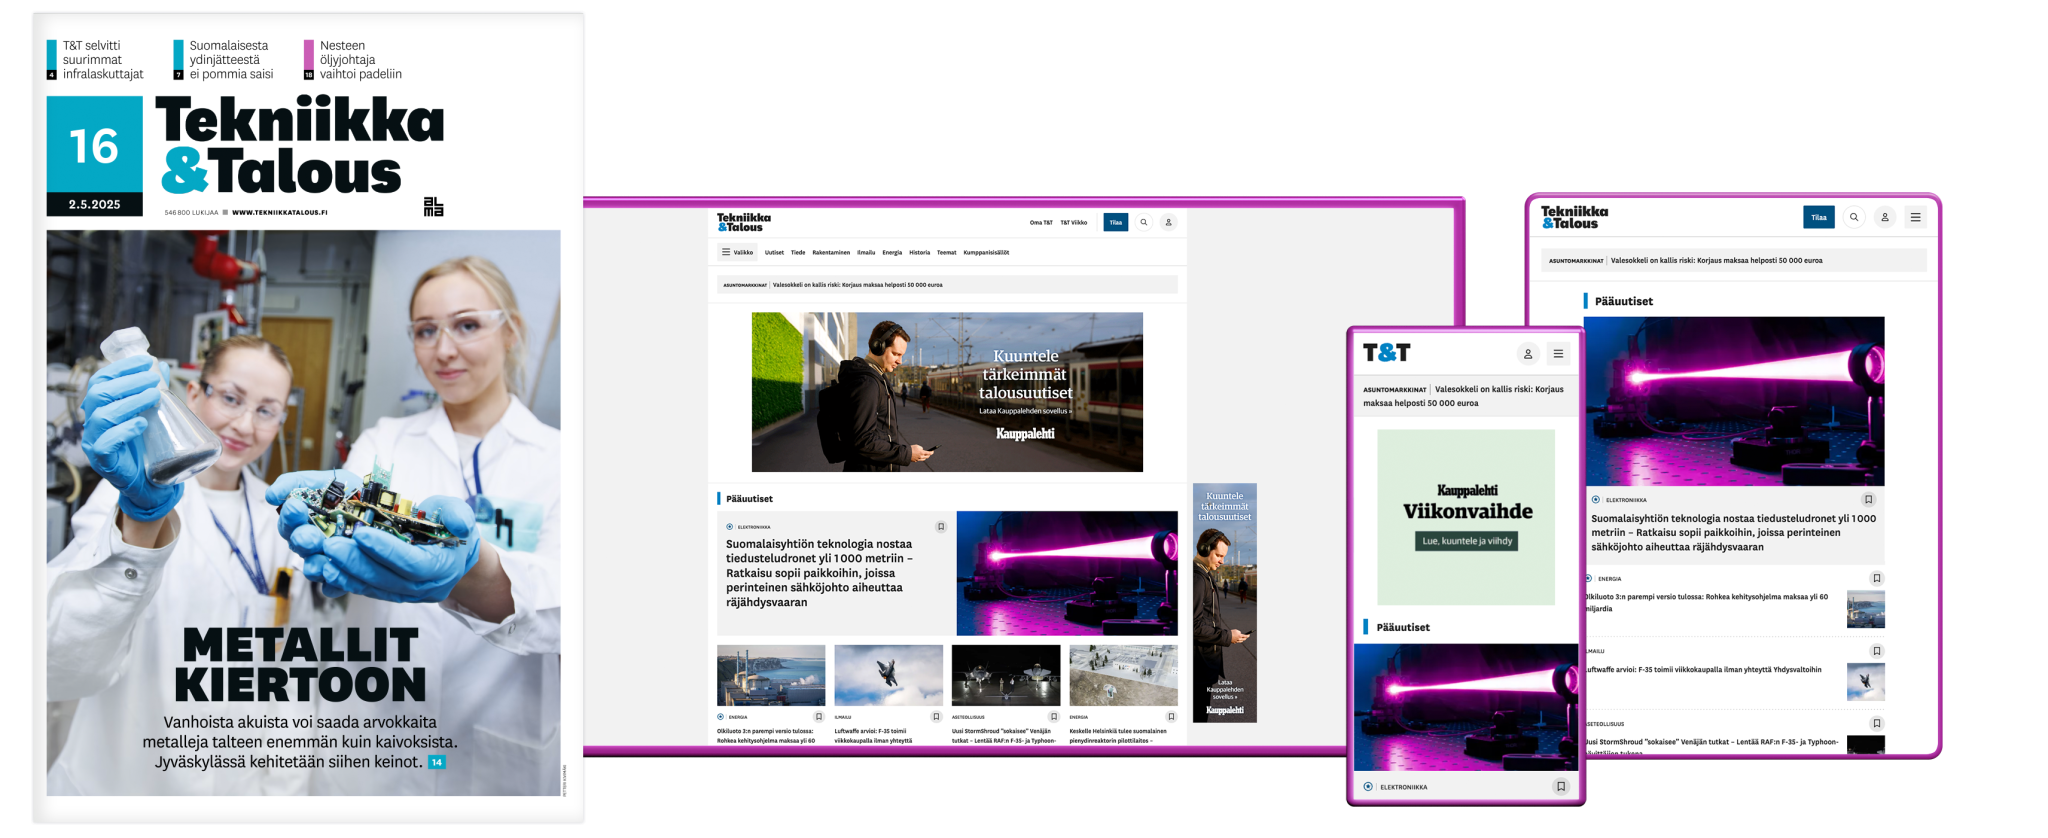Click the Luftwaffe arvioi headline on tablet view
2048x838 pixels.
[x=1703, y=670]
